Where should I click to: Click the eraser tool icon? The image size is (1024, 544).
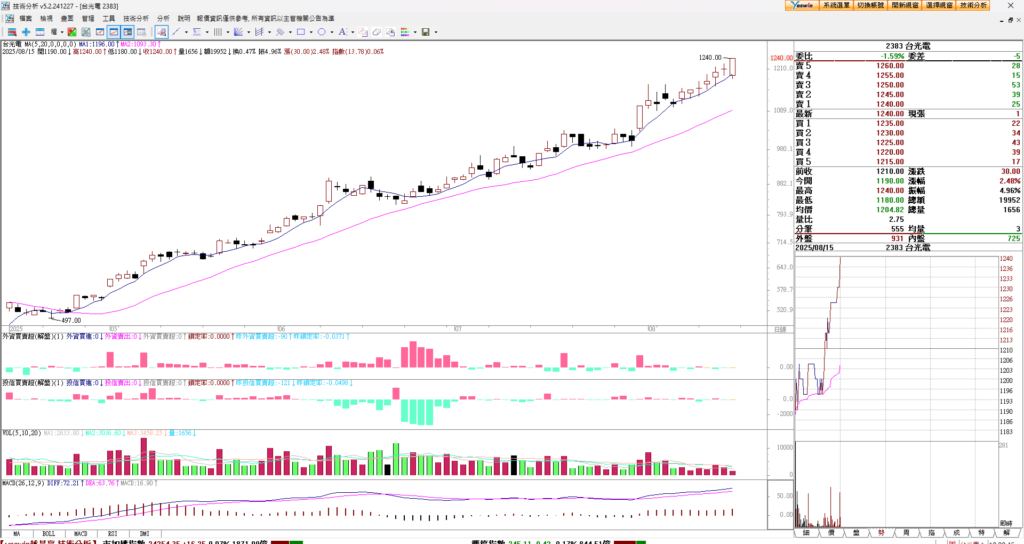click(x=377, y=31)
